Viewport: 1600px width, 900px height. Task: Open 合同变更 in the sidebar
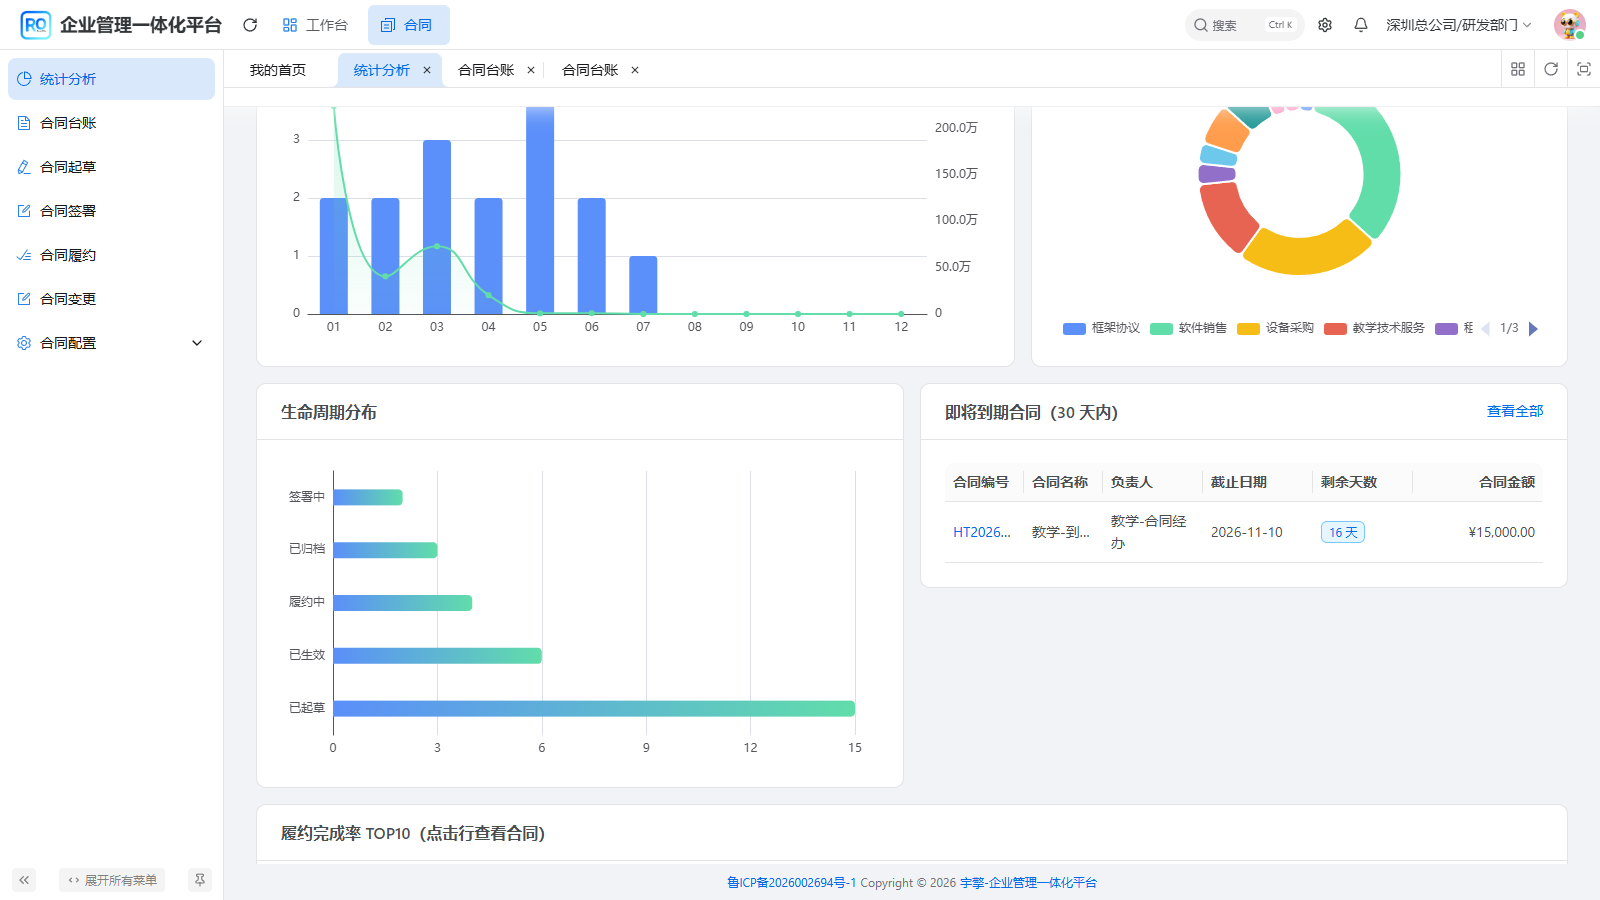[x=111, y=299]
